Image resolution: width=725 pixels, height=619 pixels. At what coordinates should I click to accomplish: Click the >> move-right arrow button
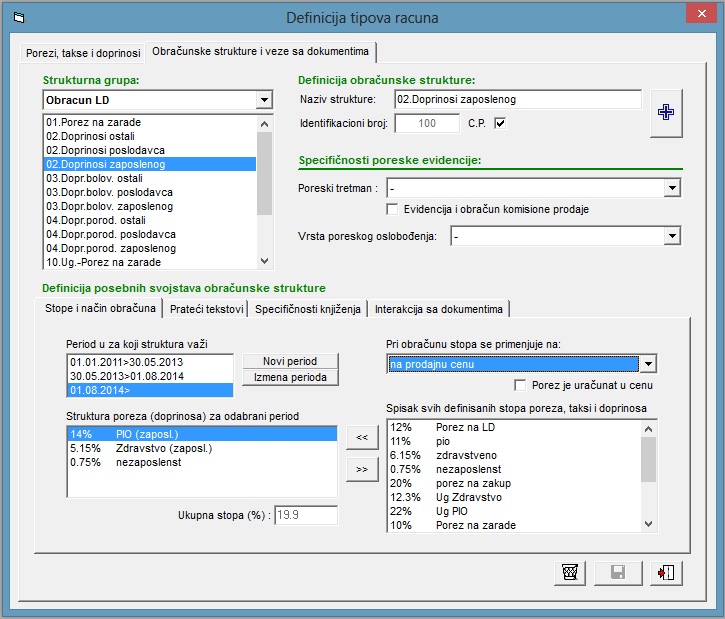pos(362,469)
